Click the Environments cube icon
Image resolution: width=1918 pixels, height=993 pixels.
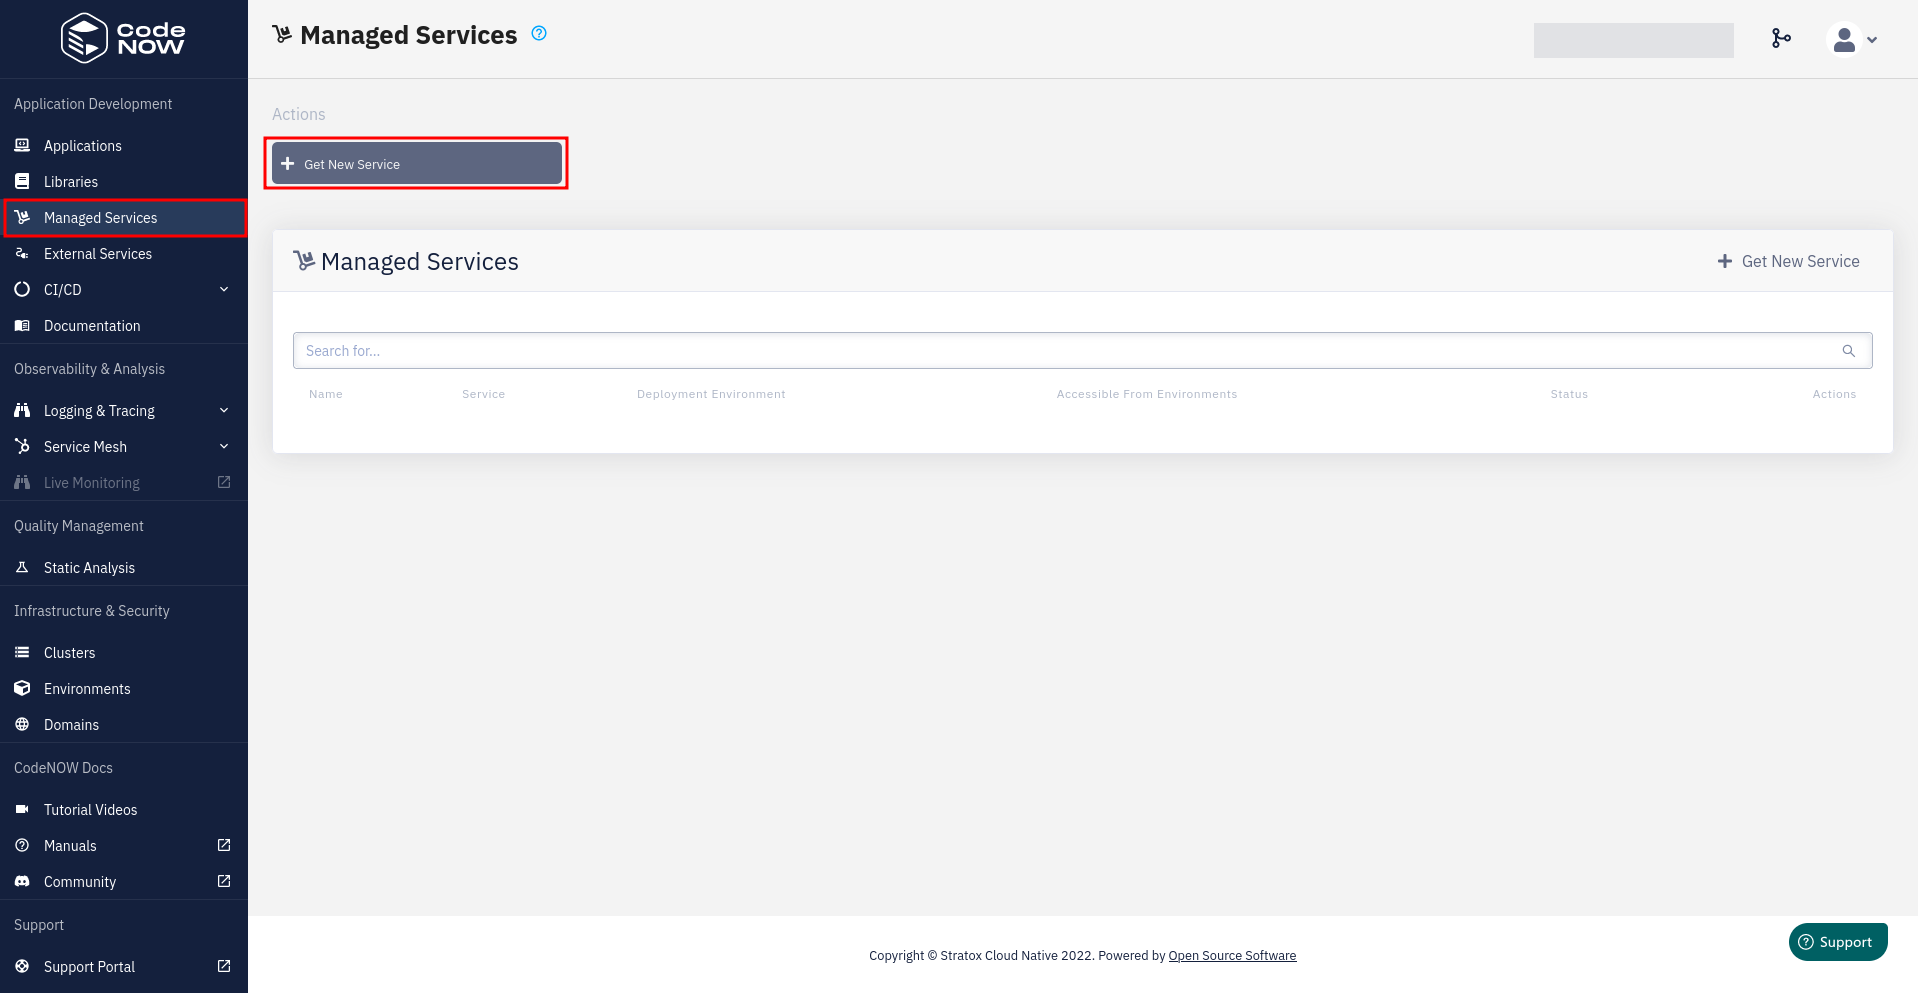click(22, 688)
